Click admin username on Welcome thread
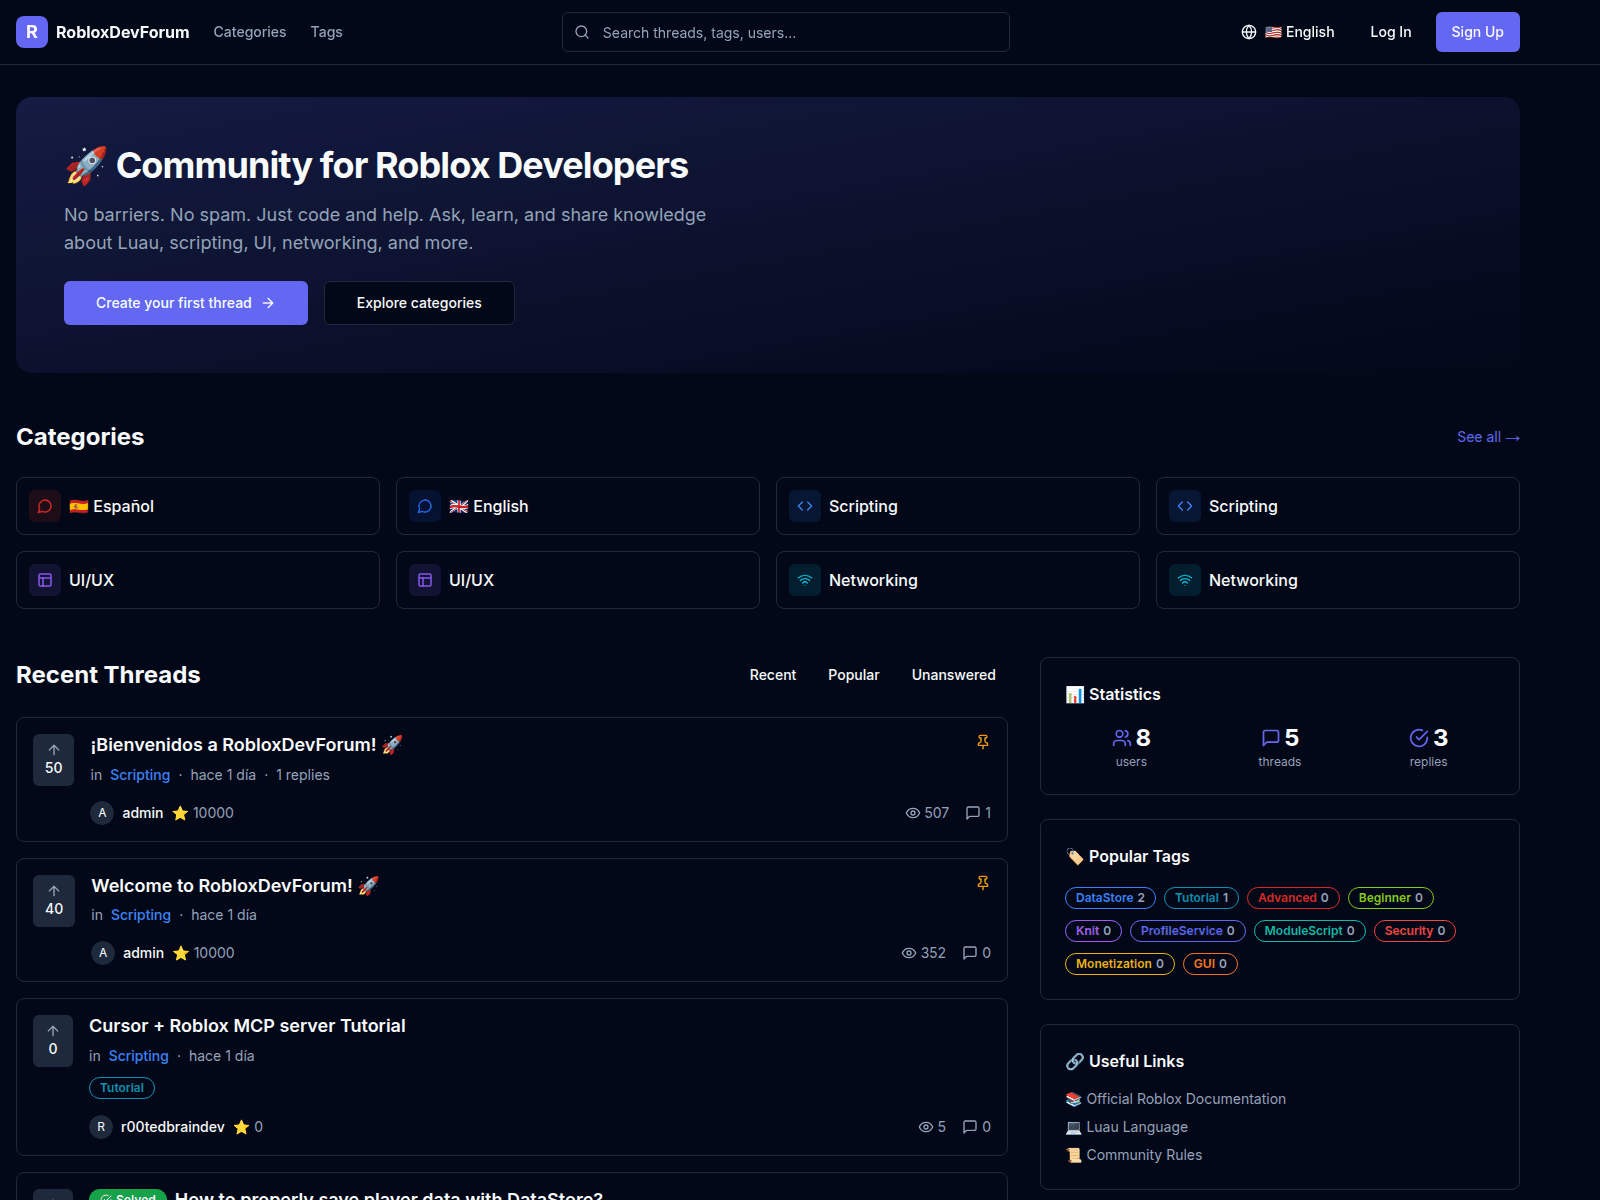Screen dimensions: 1600x1200 point(143,953)
